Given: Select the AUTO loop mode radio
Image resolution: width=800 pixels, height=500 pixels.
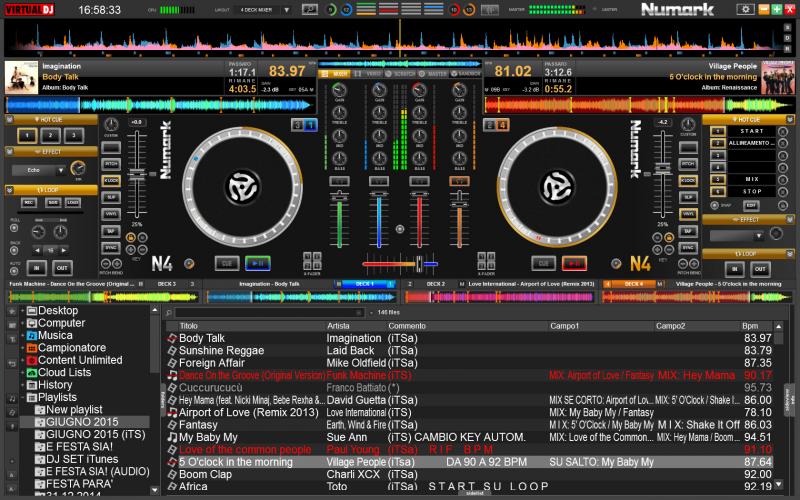Looking at the screenshot, I should pos(14,271).
